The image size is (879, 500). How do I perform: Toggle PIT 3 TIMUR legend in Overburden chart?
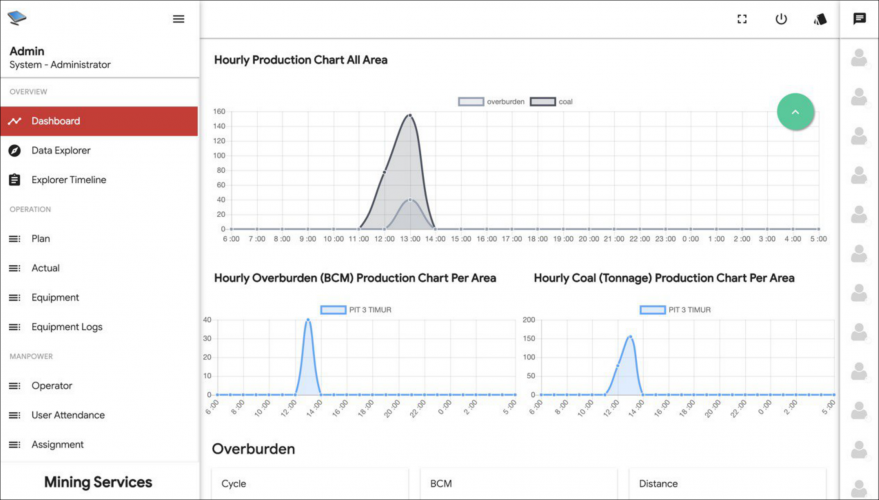[356, 310]
